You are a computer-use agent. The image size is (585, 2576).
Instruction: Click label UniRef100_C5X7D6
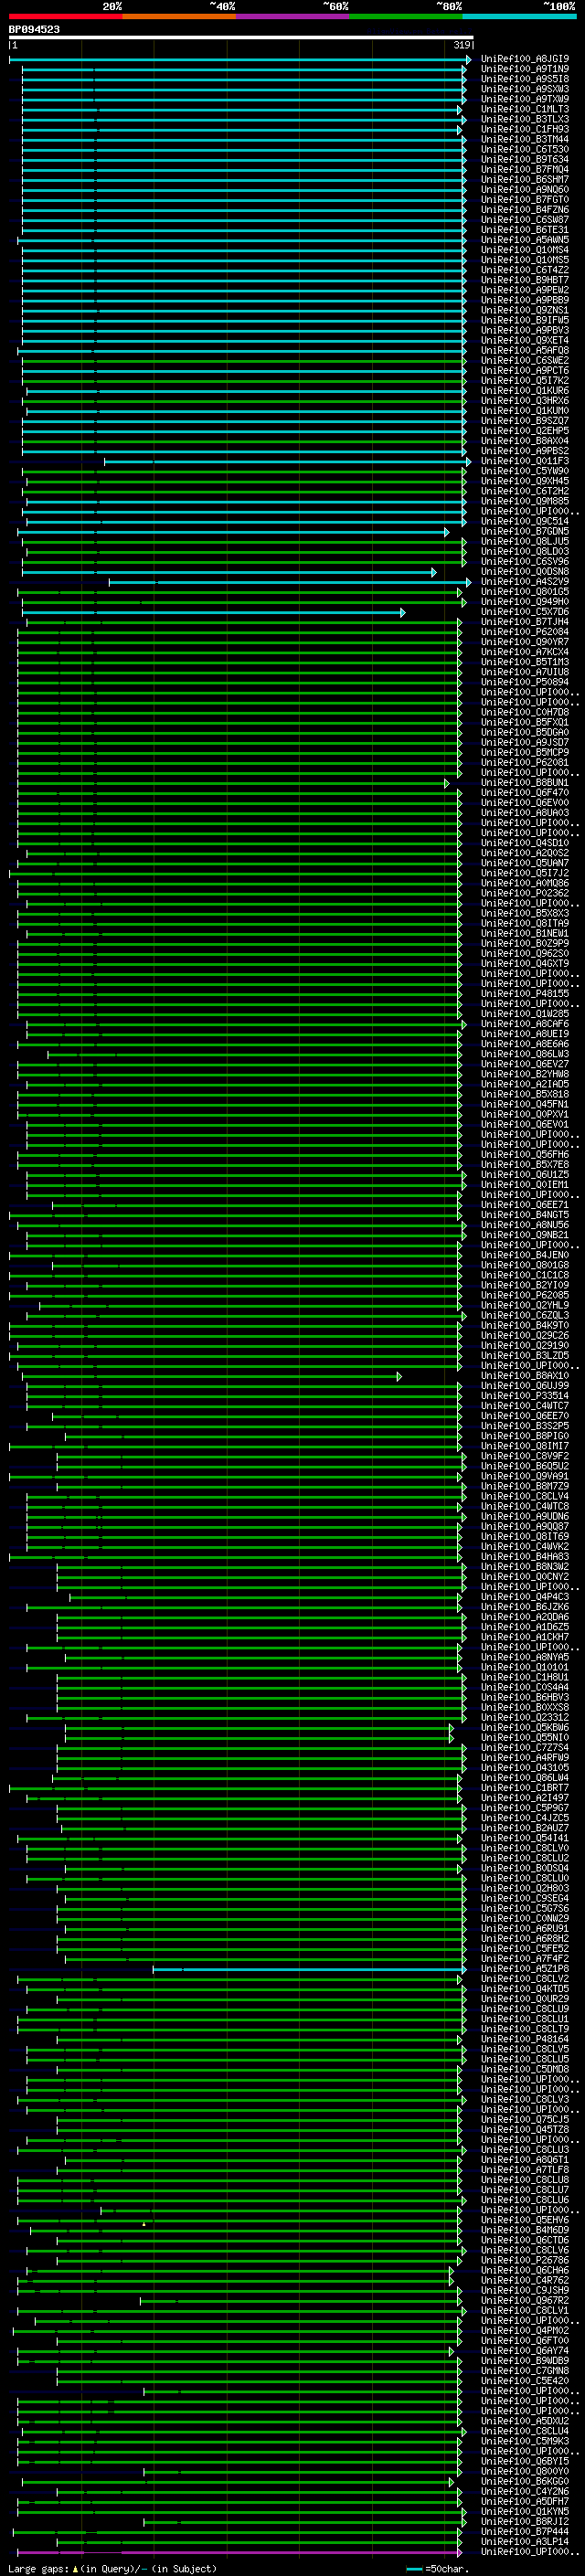(525, 612)
